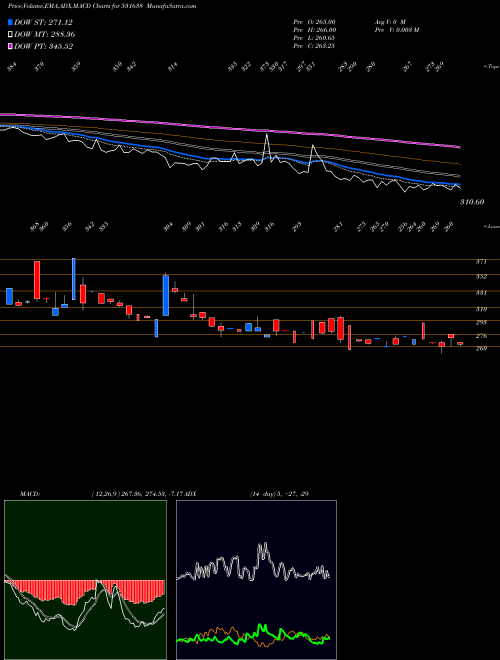Click the MACD values '267.36, 274.53, -7.17'
Screen dimensions: 500x660
153,494
